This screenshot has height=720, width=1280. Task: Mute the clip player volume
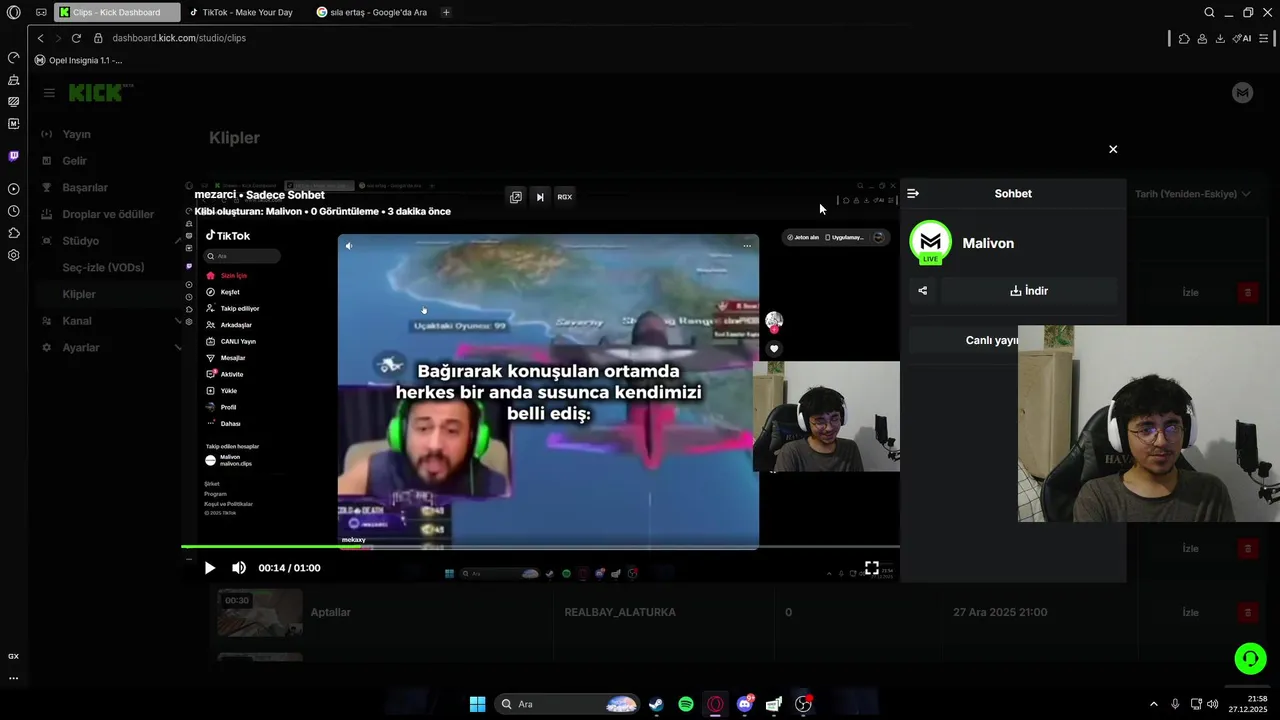(239, 568)
